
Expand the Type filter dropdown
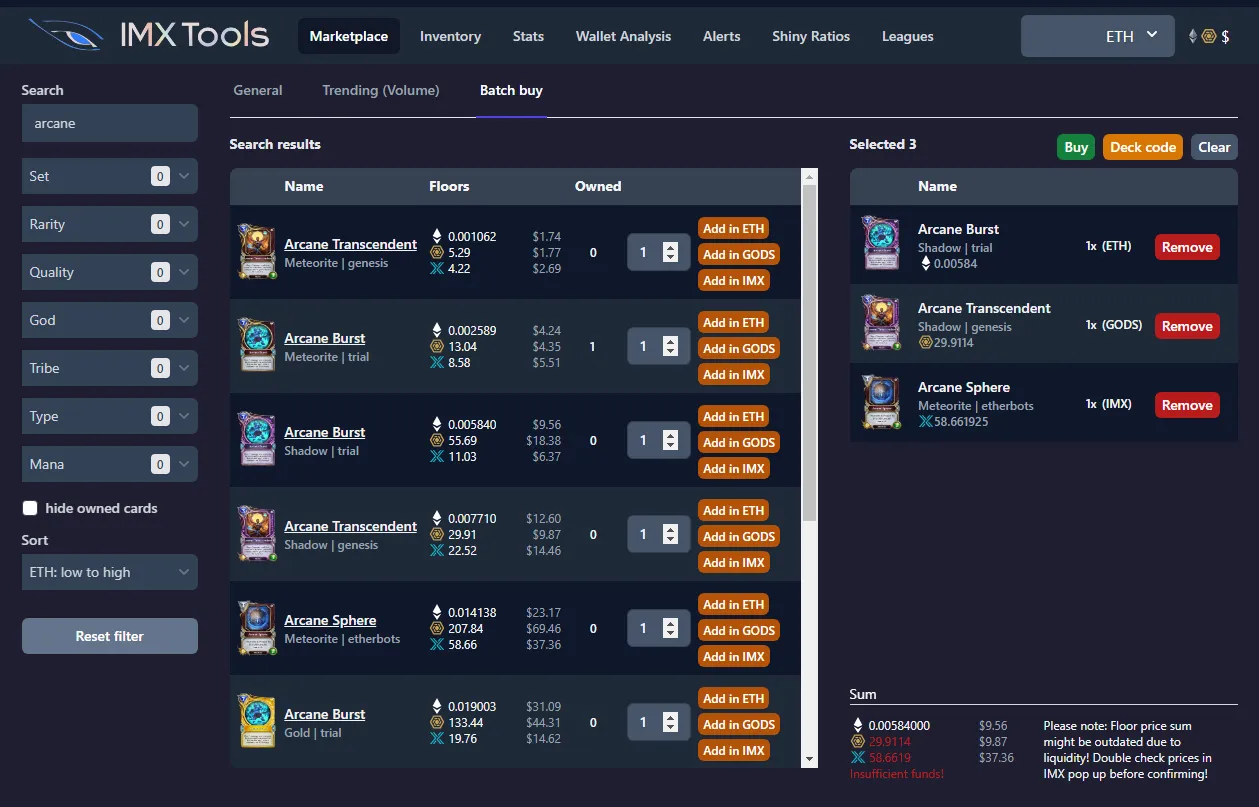pos(110,416)
